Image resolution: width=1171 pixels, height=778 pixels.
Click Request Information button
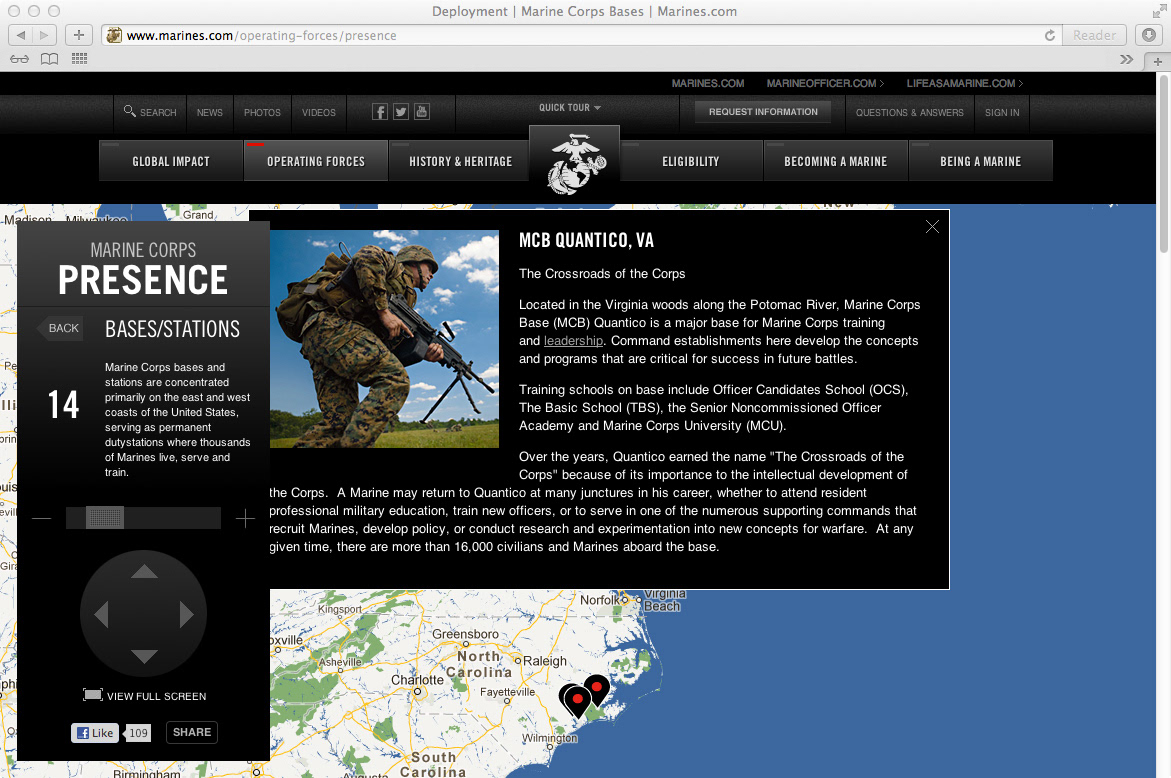click(x=763, y=112)
